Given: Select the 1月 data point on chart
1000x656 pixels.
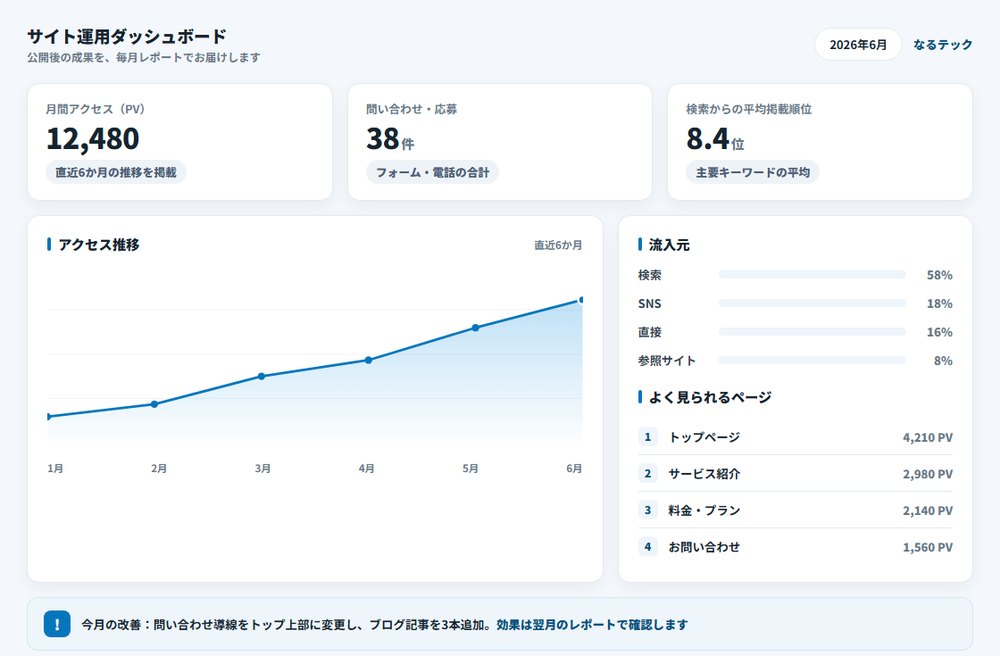Looking at the screenshot, I should [x=48, y=417].
